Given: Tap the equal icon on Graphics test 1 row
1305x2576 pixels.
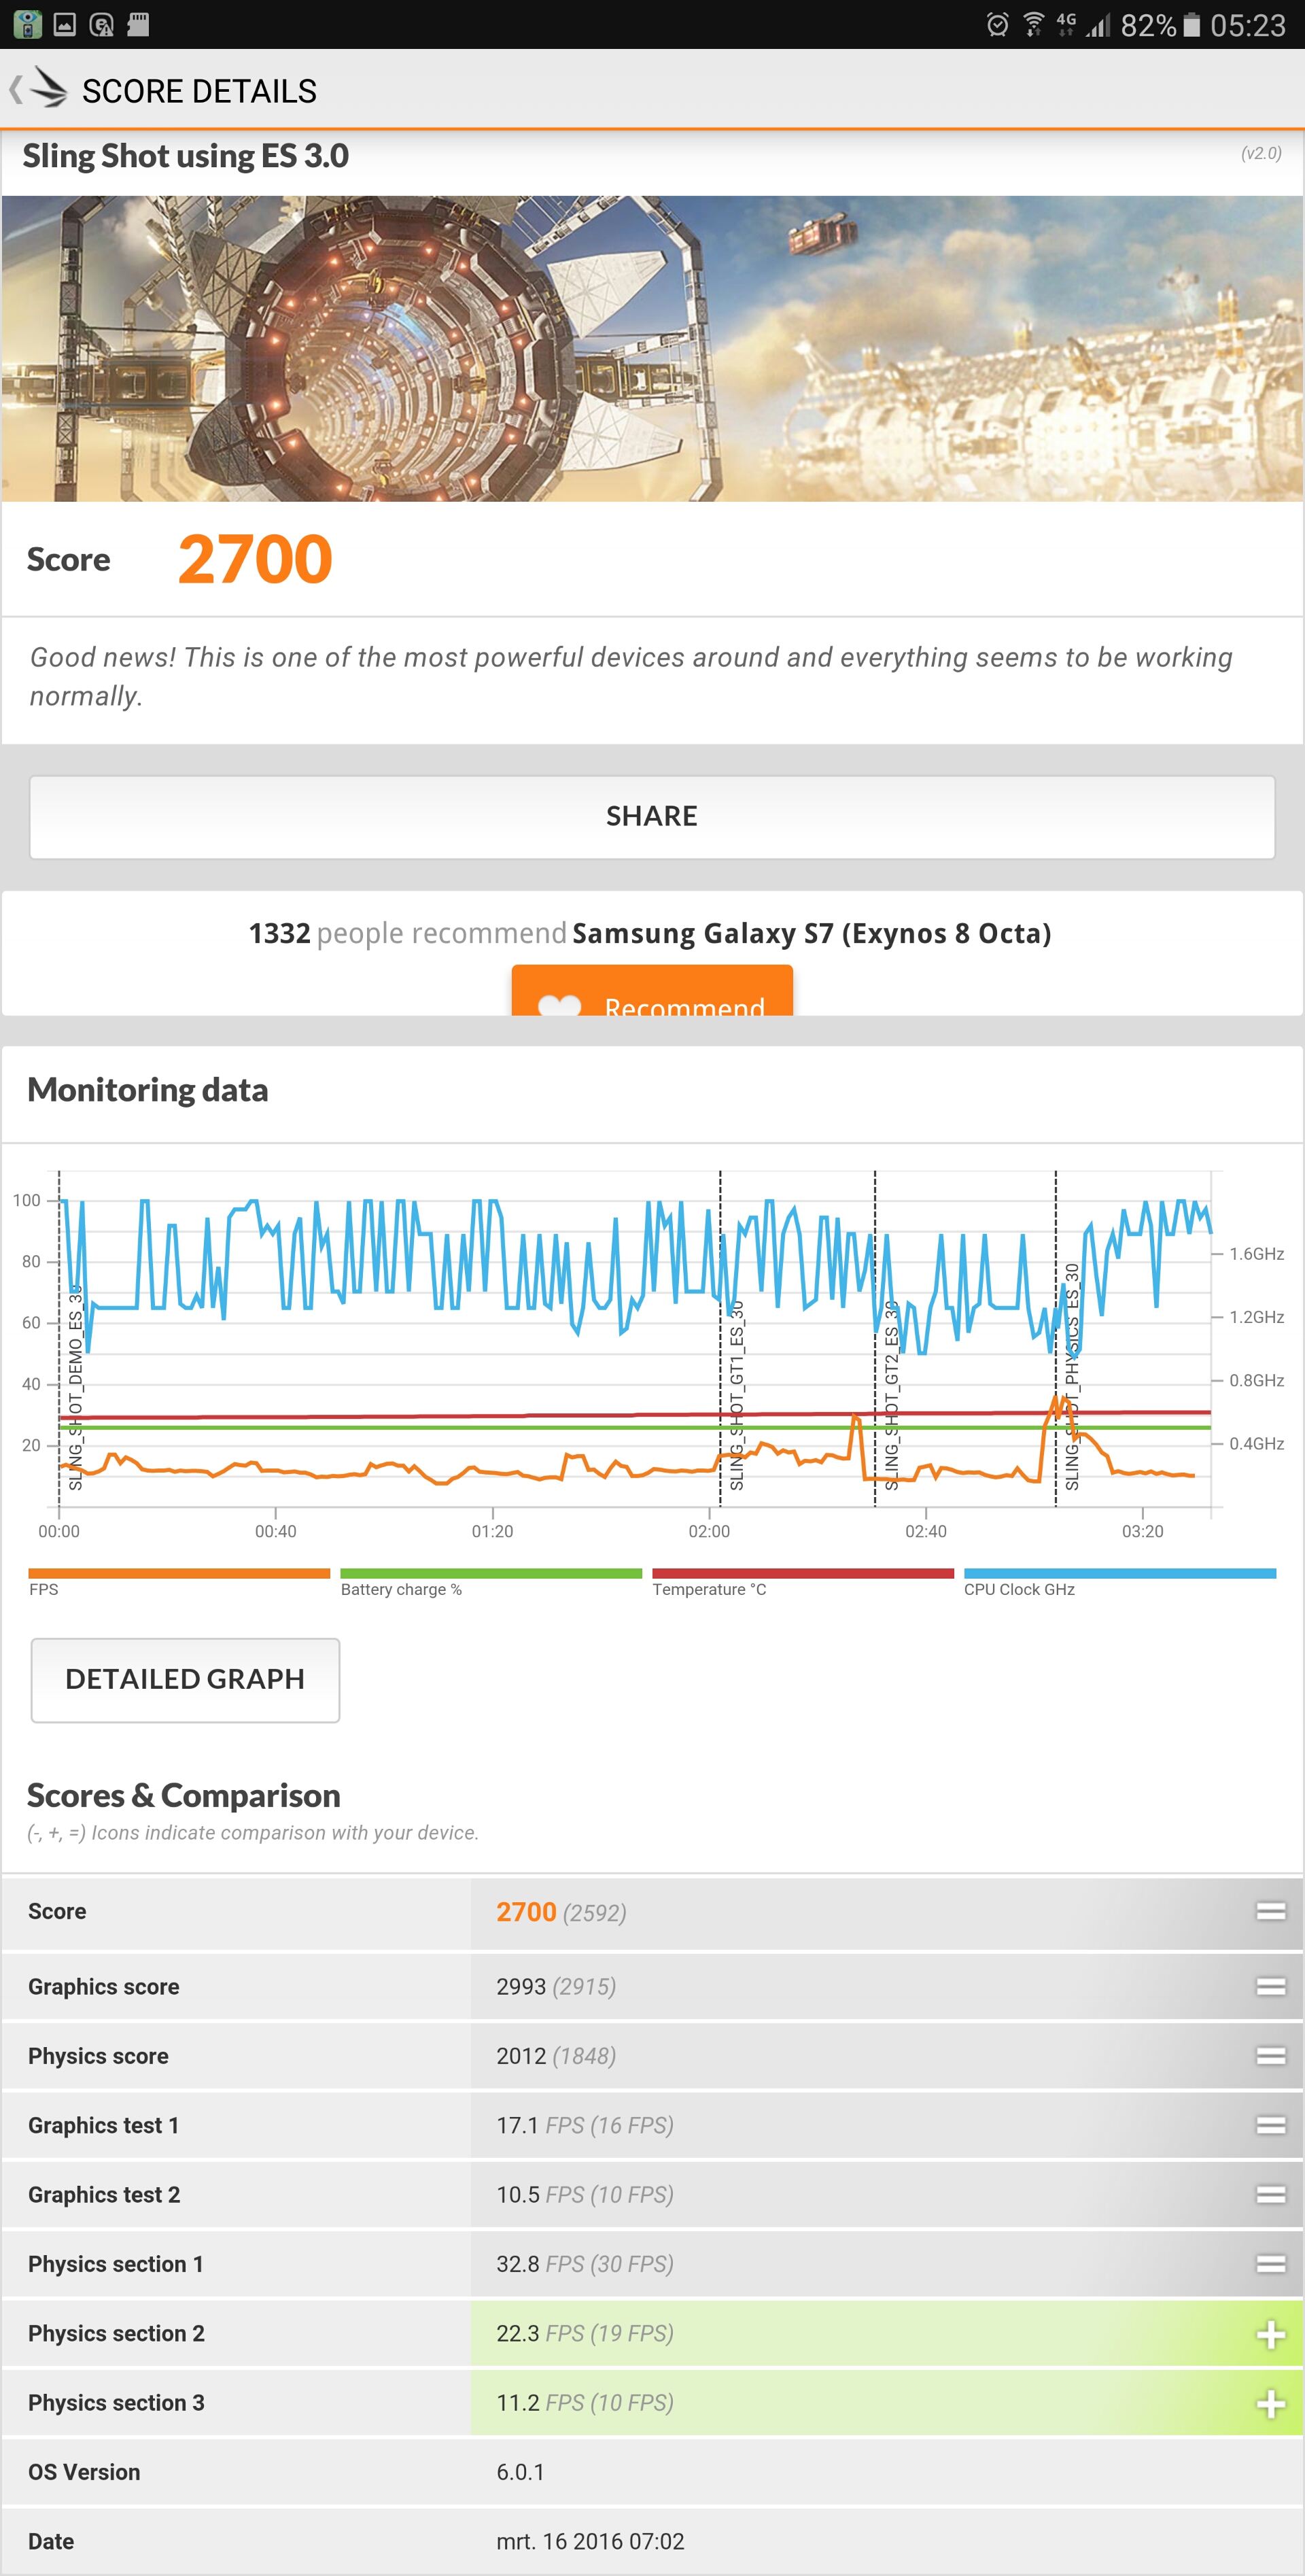Looking at the screenshot, I should pyautogui.click(x=1271, y=2125).
